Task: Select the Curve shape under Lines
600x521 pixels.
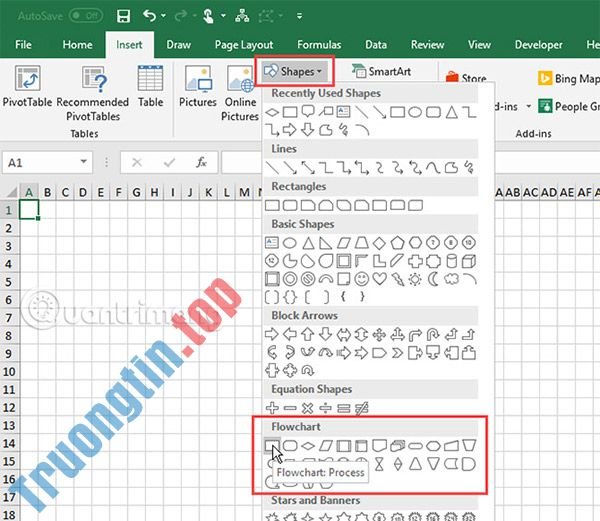Action: (433, 168)
